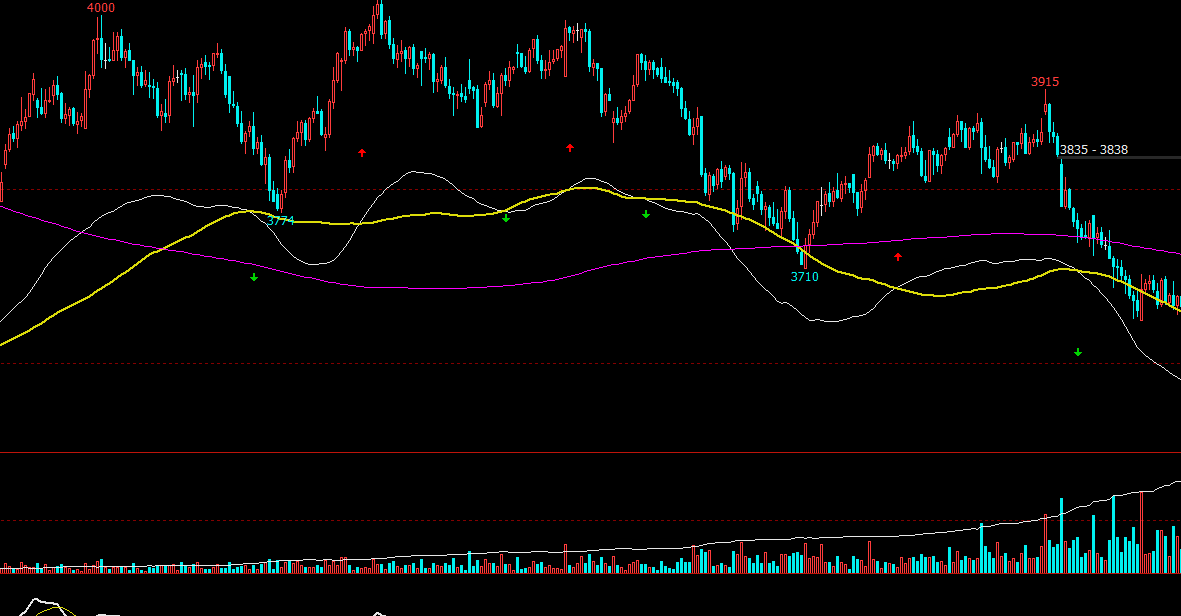Click the red up arrow nearest the 3710 label

[897, 257]
